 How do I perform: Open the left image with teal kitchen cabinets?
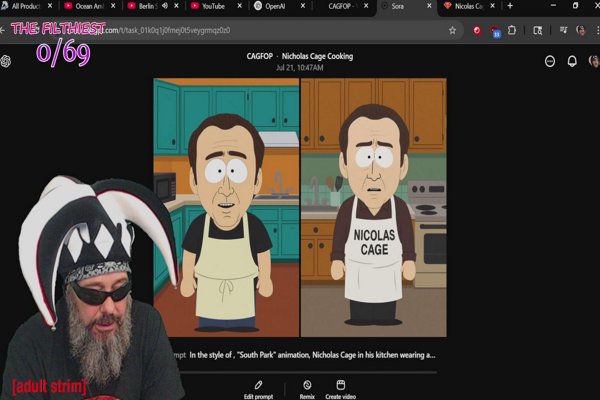(x=226, y=207)
